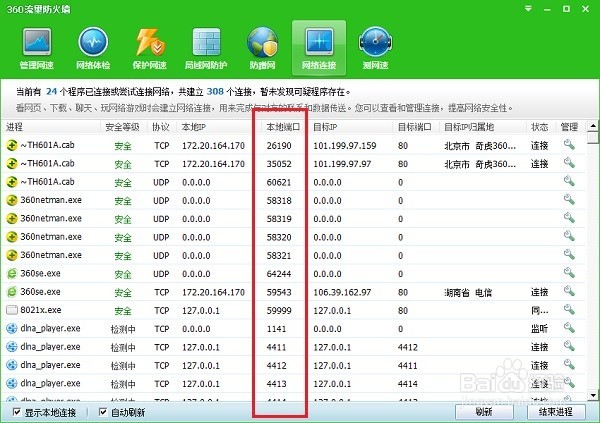Screen dimensions: 600x423
Task: Click the manage wrench for port 58319 row
Action: click(569, 218)
